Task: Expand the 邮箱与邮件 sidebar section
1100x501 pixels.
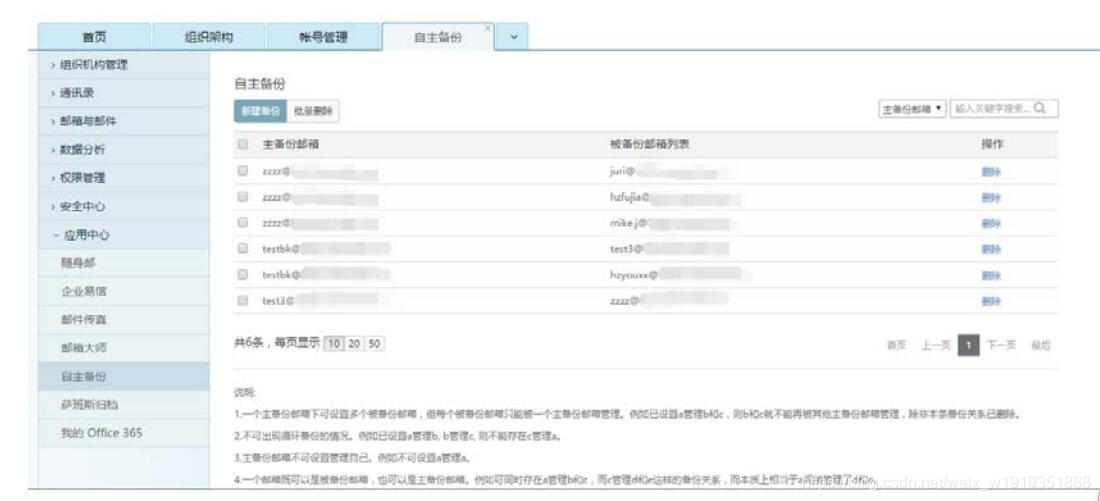Action: (124, 121)
